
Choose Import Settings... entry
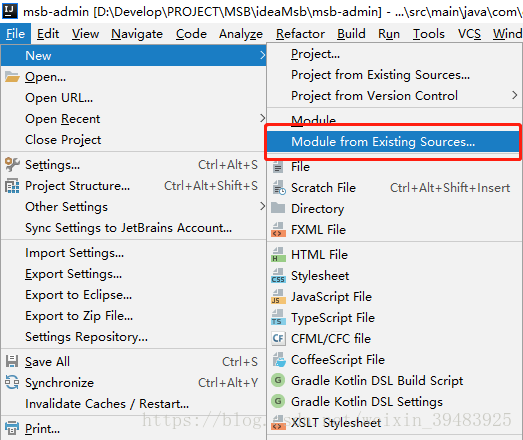click(x=133, y=253)
